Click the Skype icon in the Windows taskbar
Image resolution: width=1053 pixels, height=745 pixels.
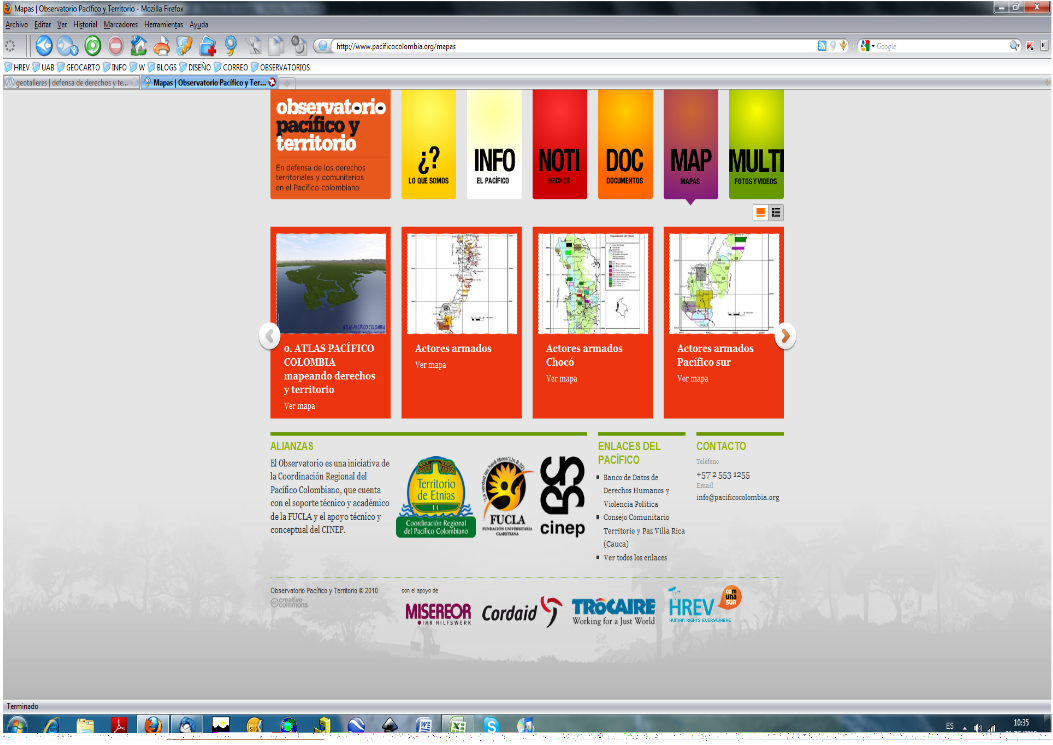pos(491,725)
